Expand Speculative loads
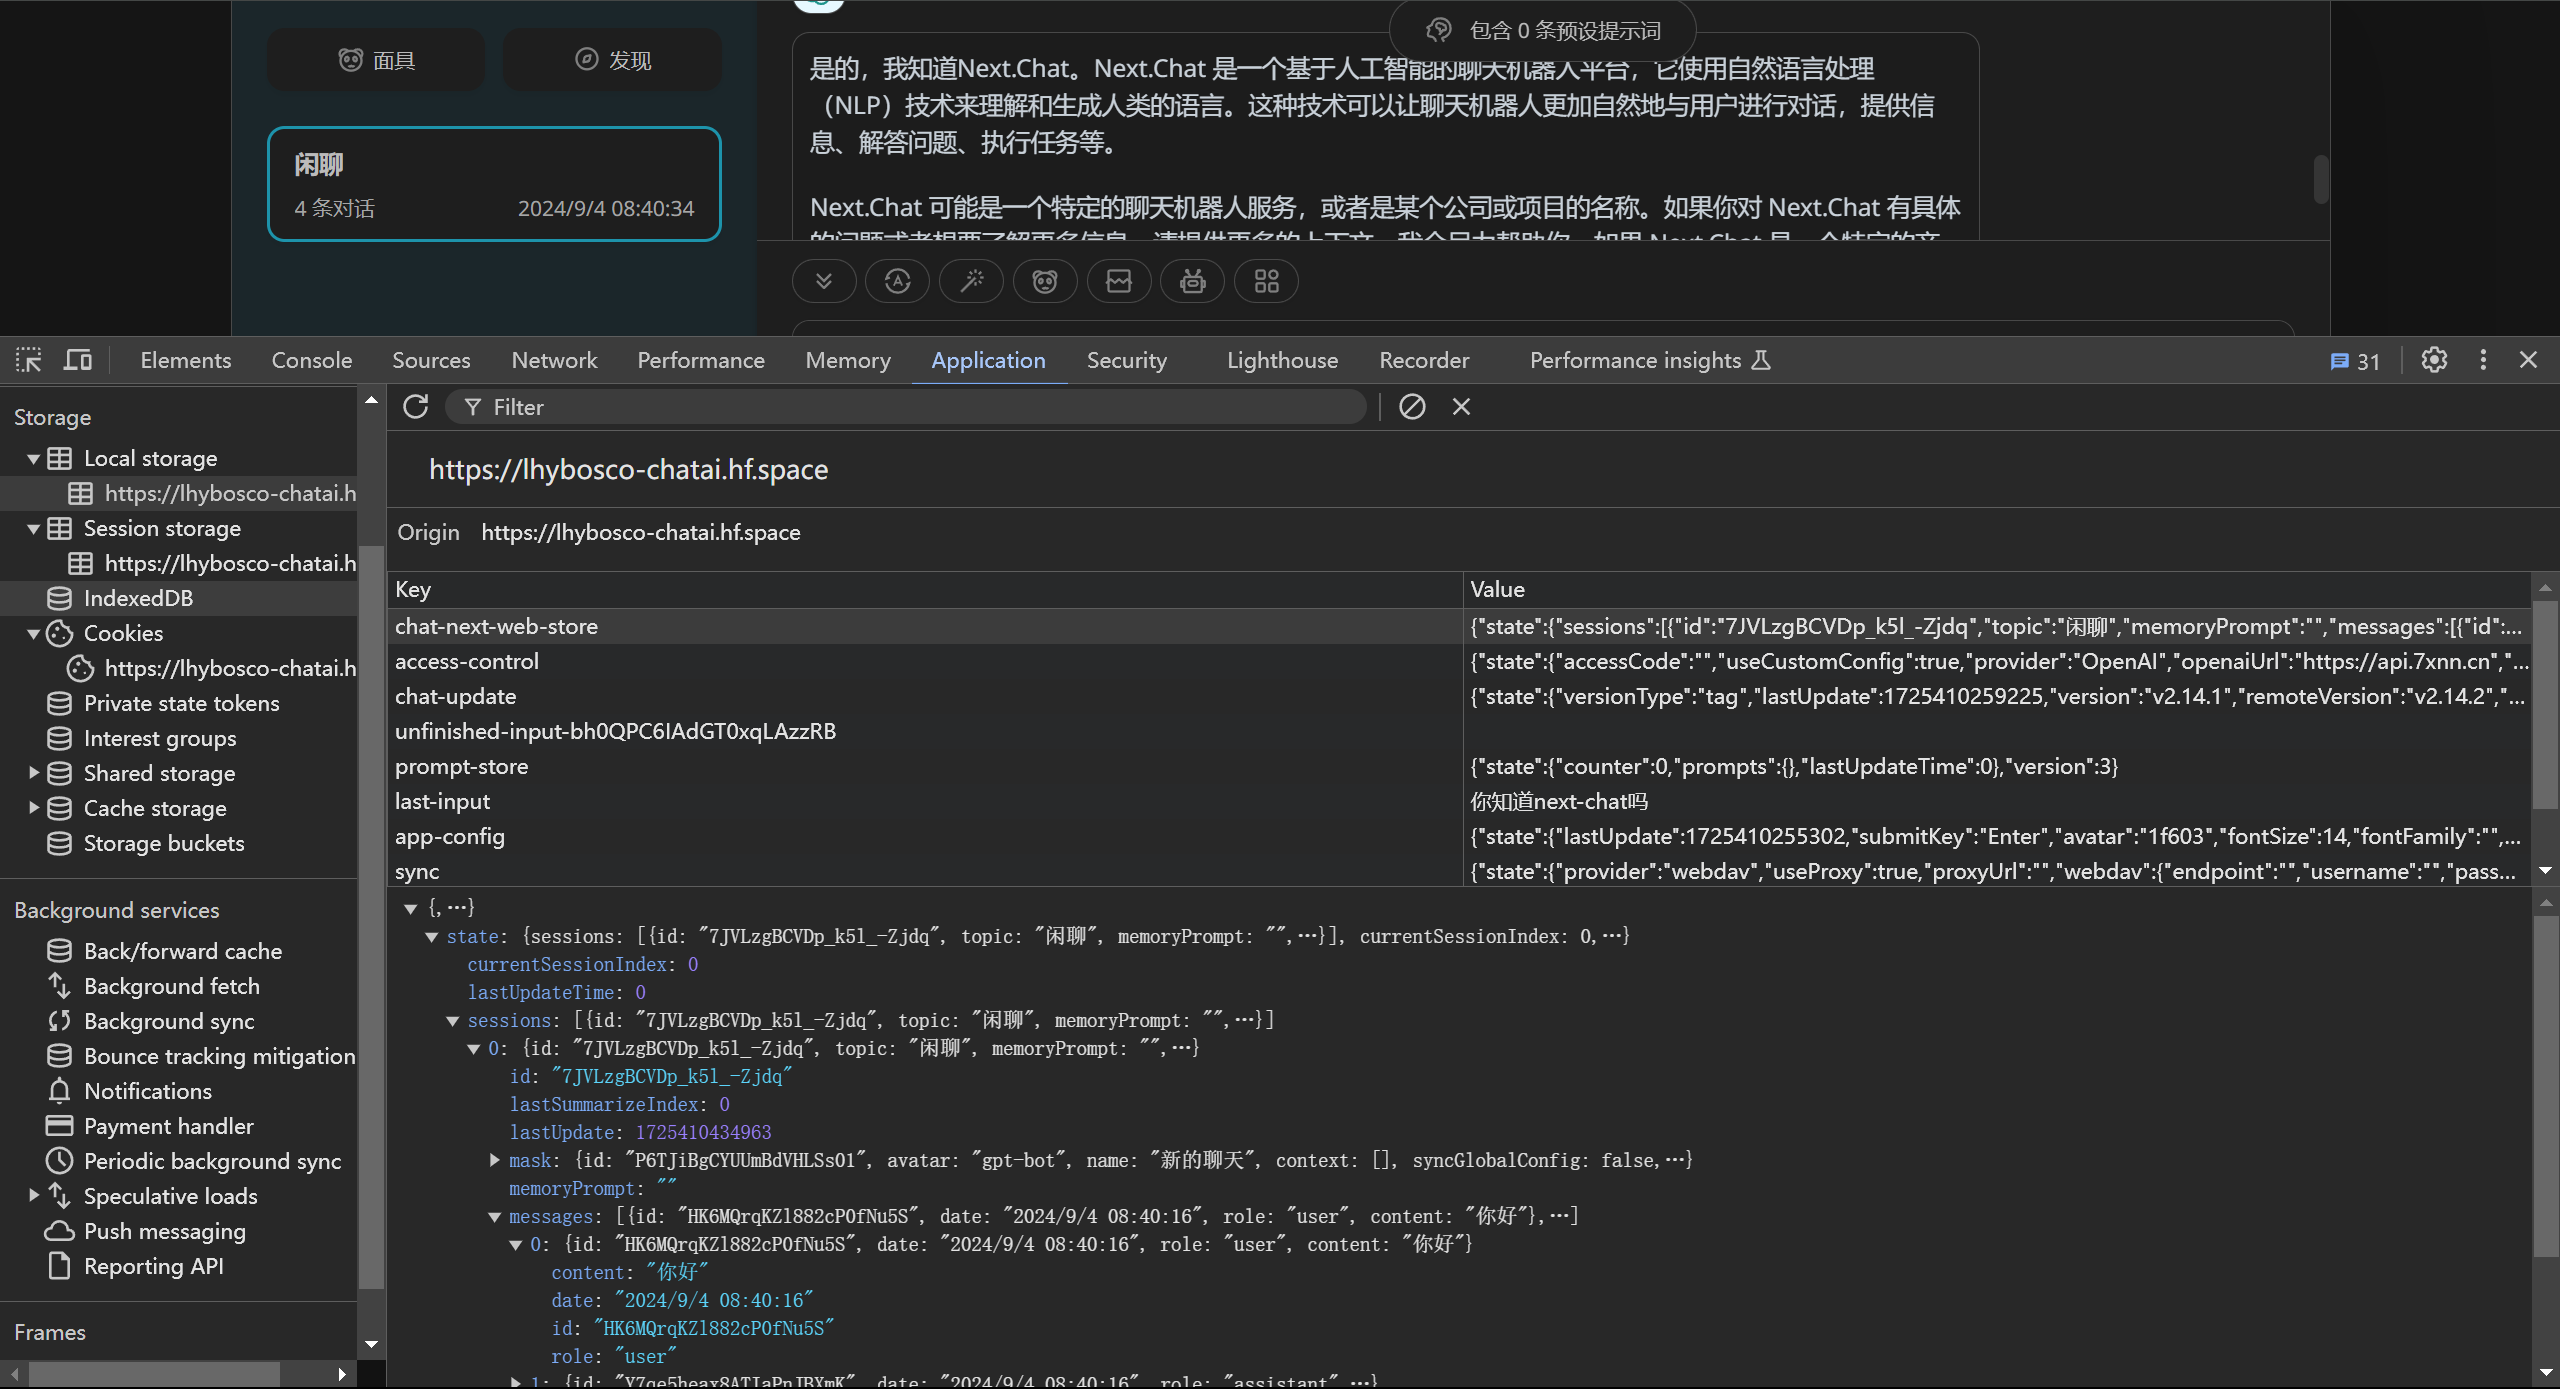2560x1389 pixels. tap(34, 1195)
